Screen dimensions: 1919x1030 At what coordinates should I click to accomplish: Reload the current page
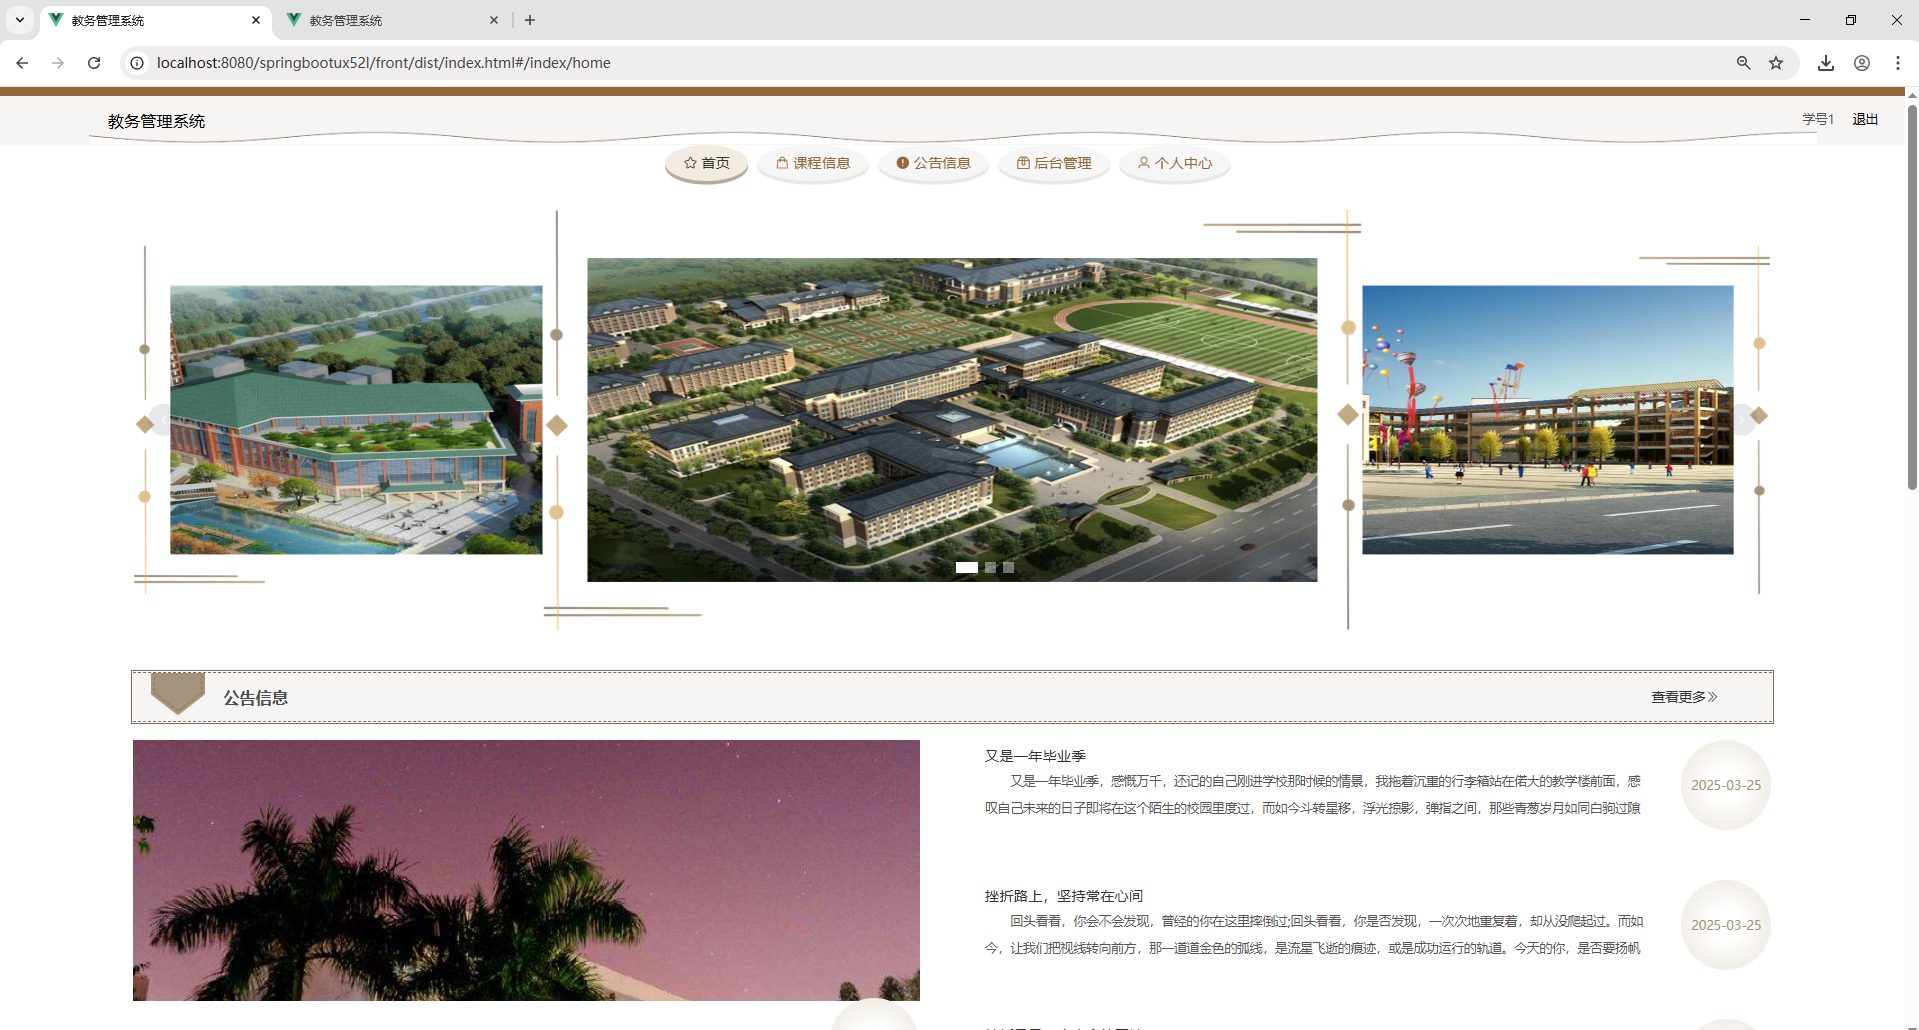[94, 63]
